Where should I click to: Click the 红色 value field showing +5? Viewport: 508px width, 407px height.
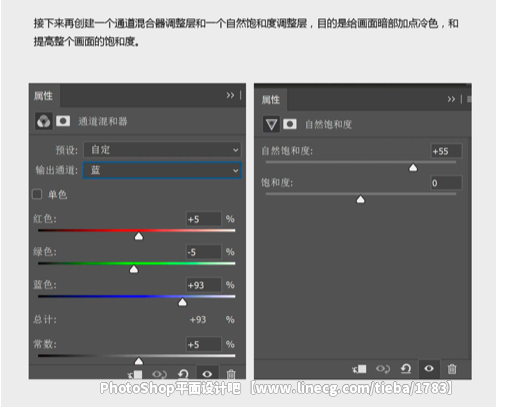click(204, 219)
